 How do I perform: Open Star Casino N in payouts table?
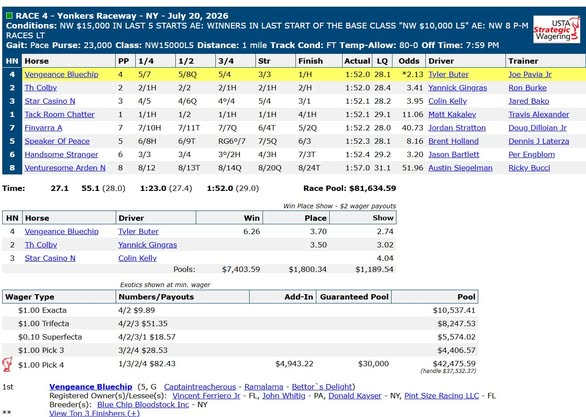[50, 258]
